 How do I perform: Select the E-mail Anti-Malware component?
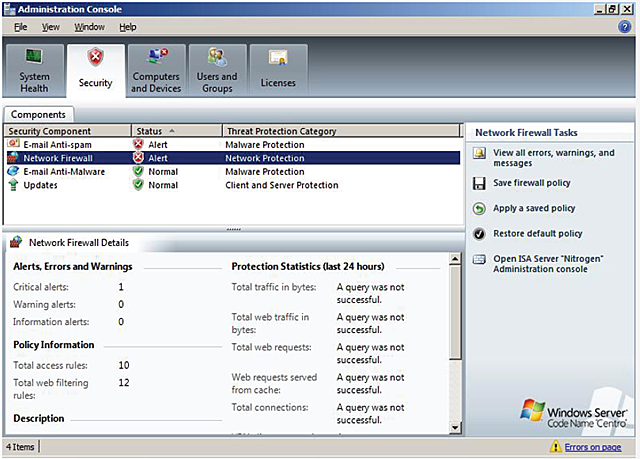[x=233, y=171]
